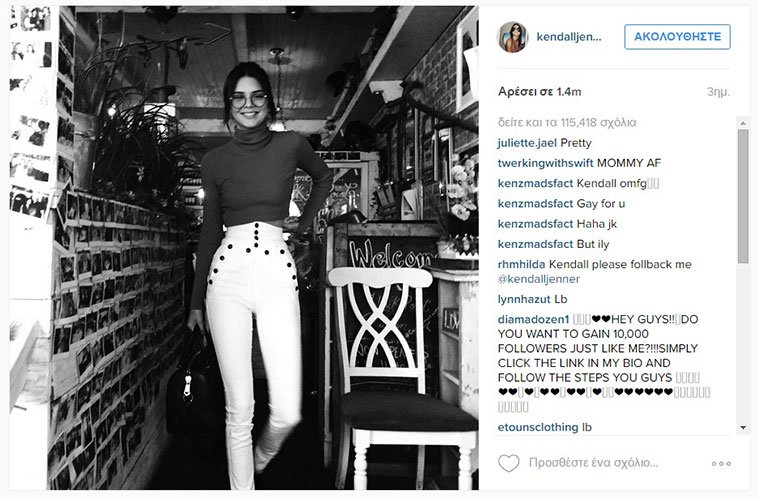Open the profile avatar picture

coord(512,37)
